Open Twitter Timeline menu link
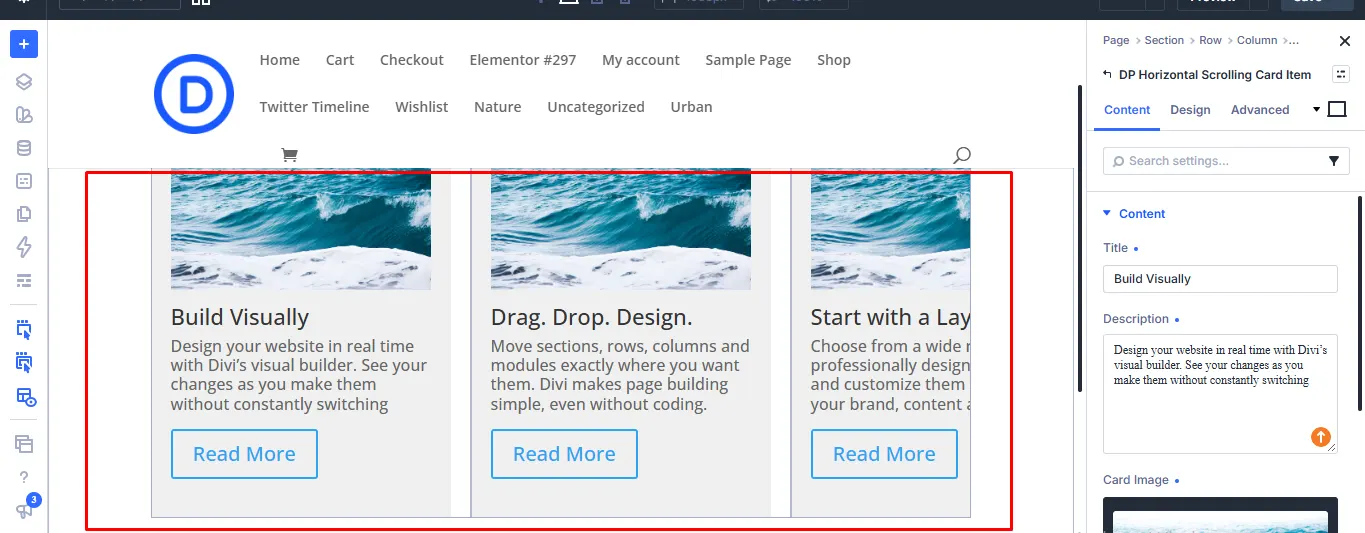 (x=314, y=107)
